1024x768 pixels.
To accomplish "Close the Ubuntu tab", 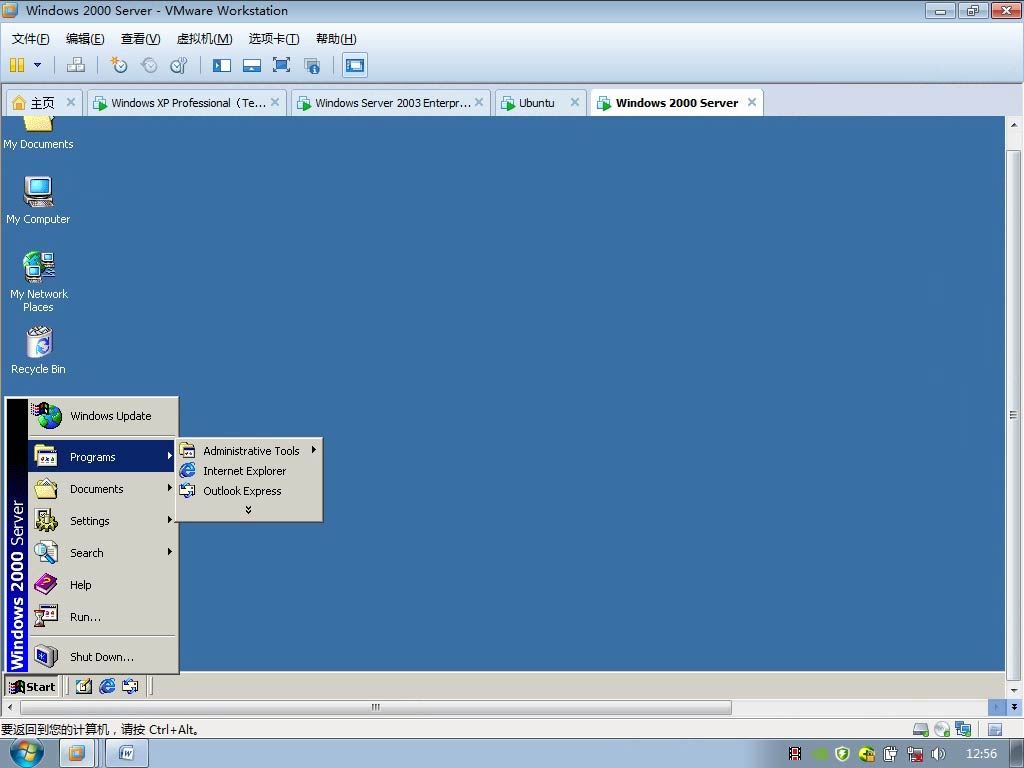I will pos(575,102).
